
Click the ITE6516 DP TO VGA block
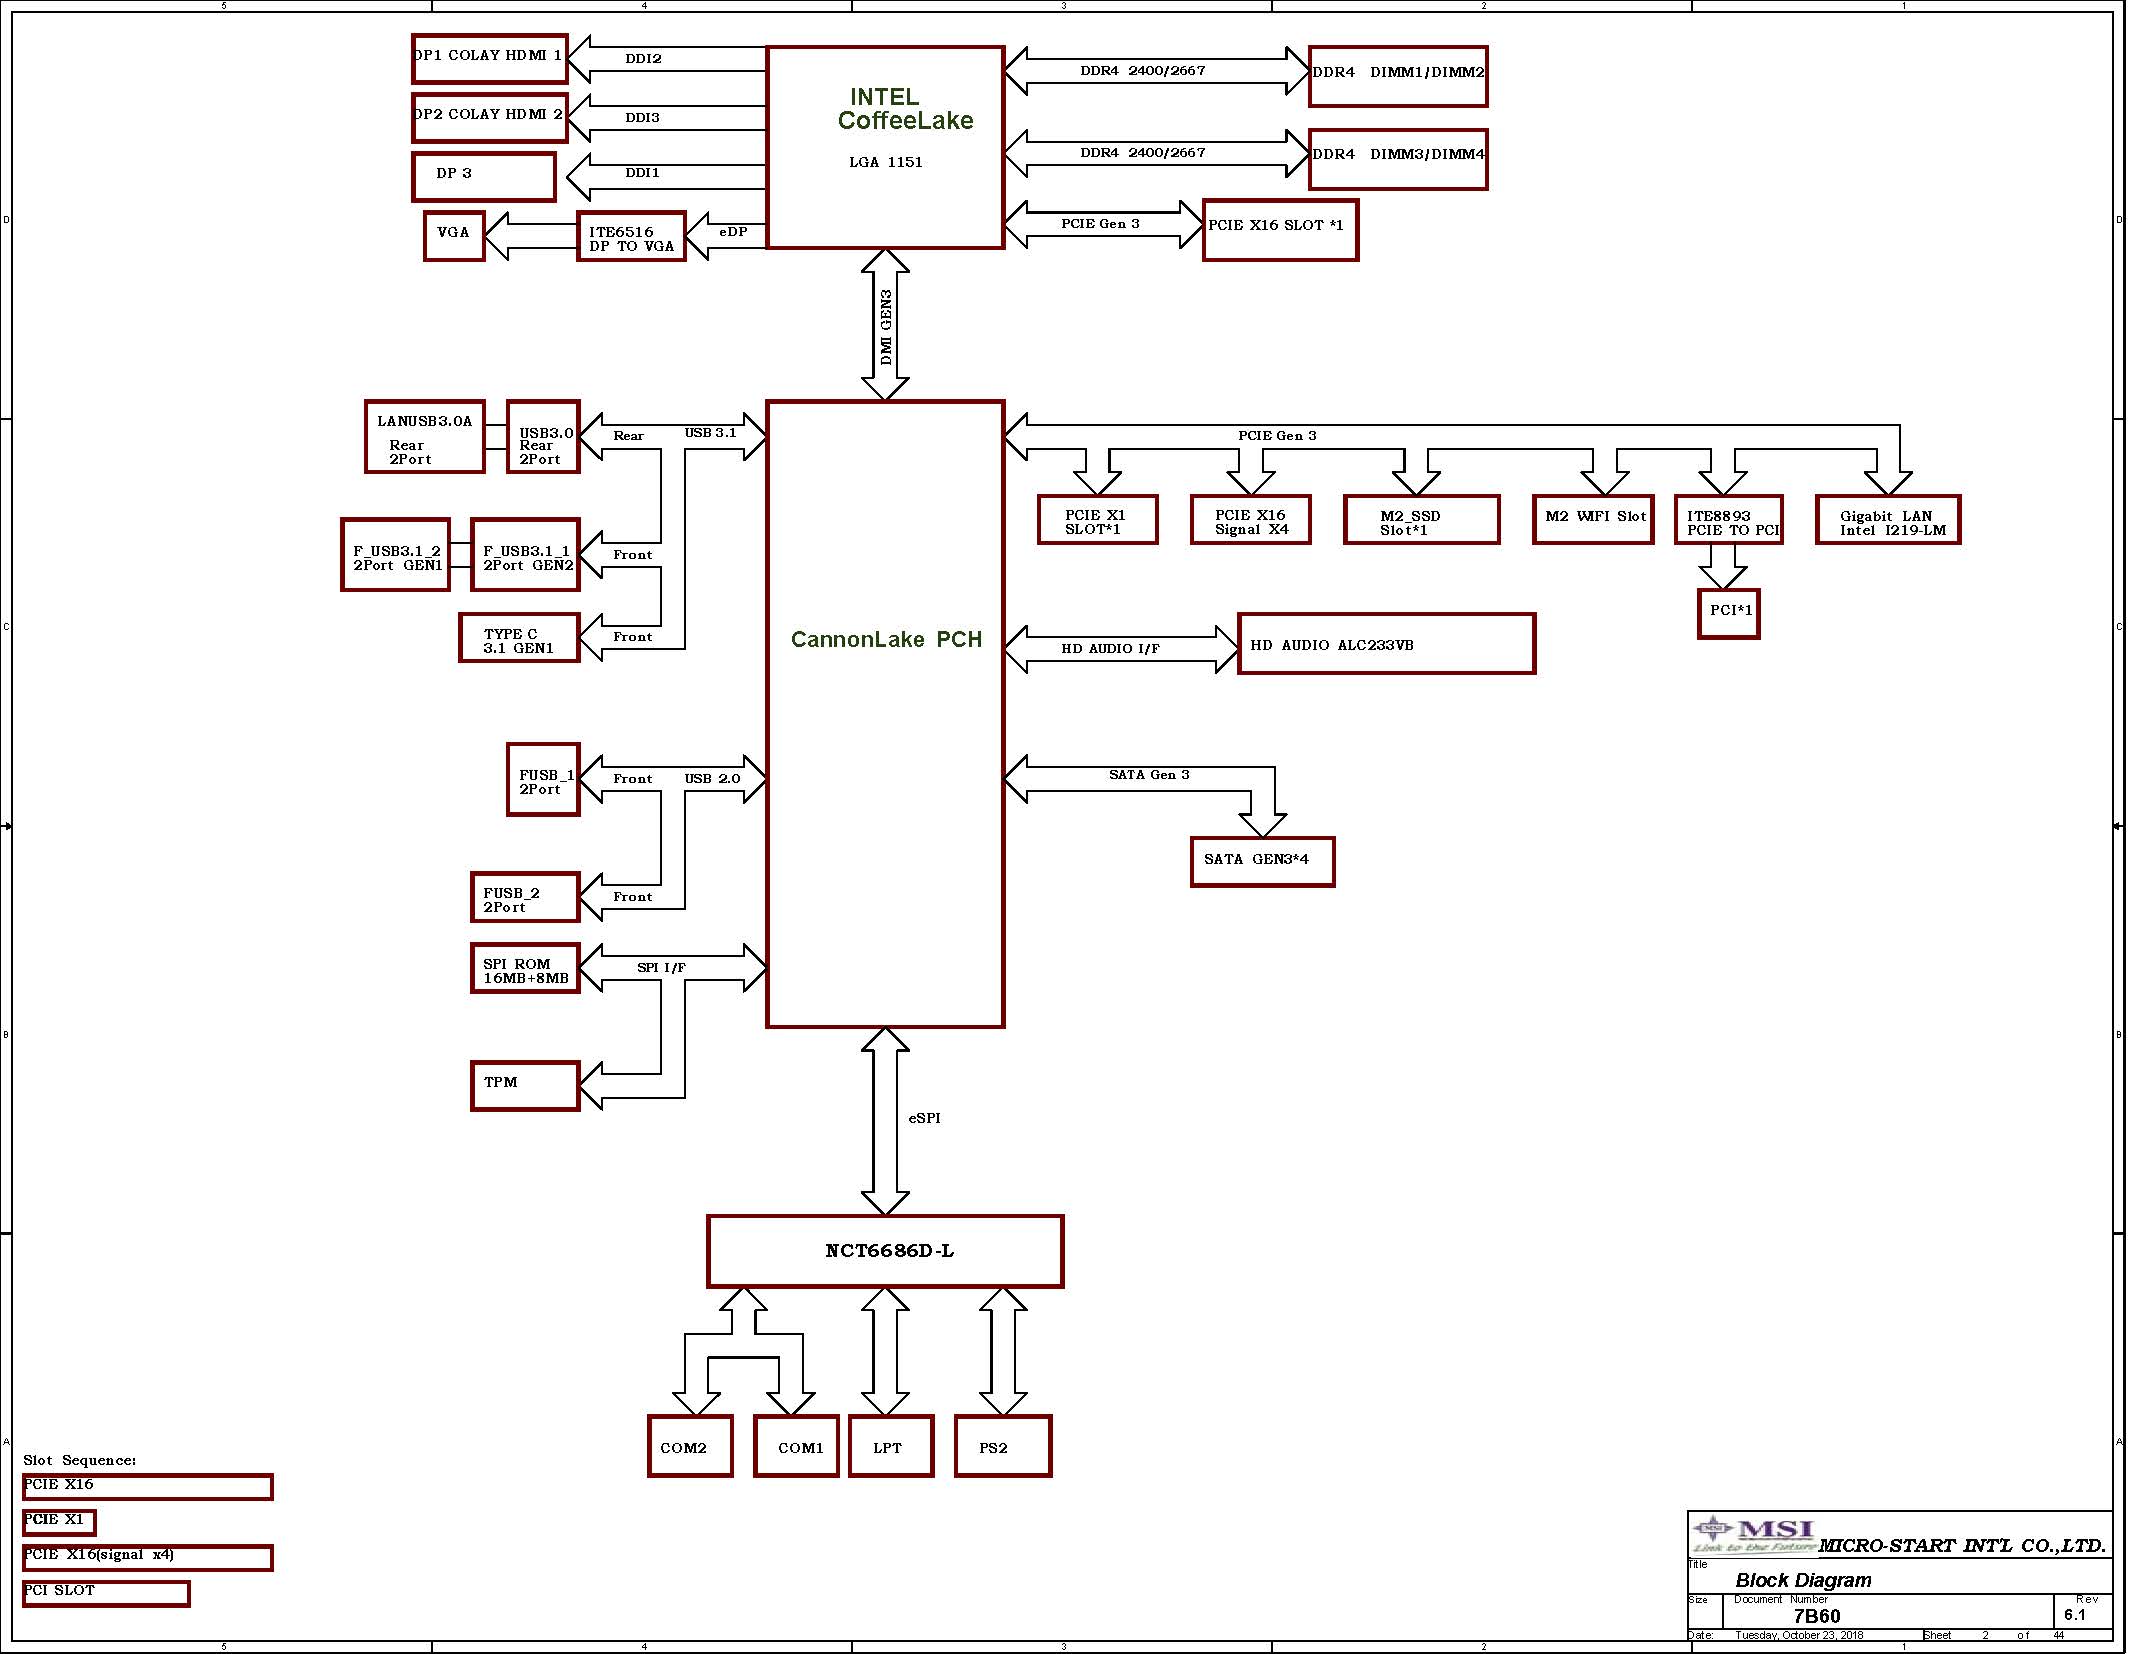click(x=631, y=238)
